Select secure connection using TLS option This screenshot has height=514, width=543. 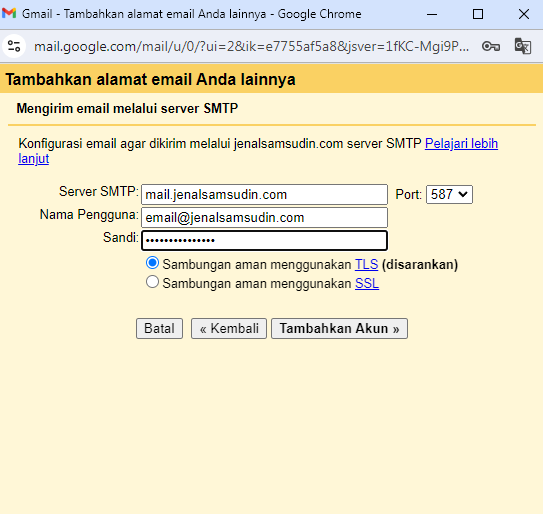tap(152, 263)
